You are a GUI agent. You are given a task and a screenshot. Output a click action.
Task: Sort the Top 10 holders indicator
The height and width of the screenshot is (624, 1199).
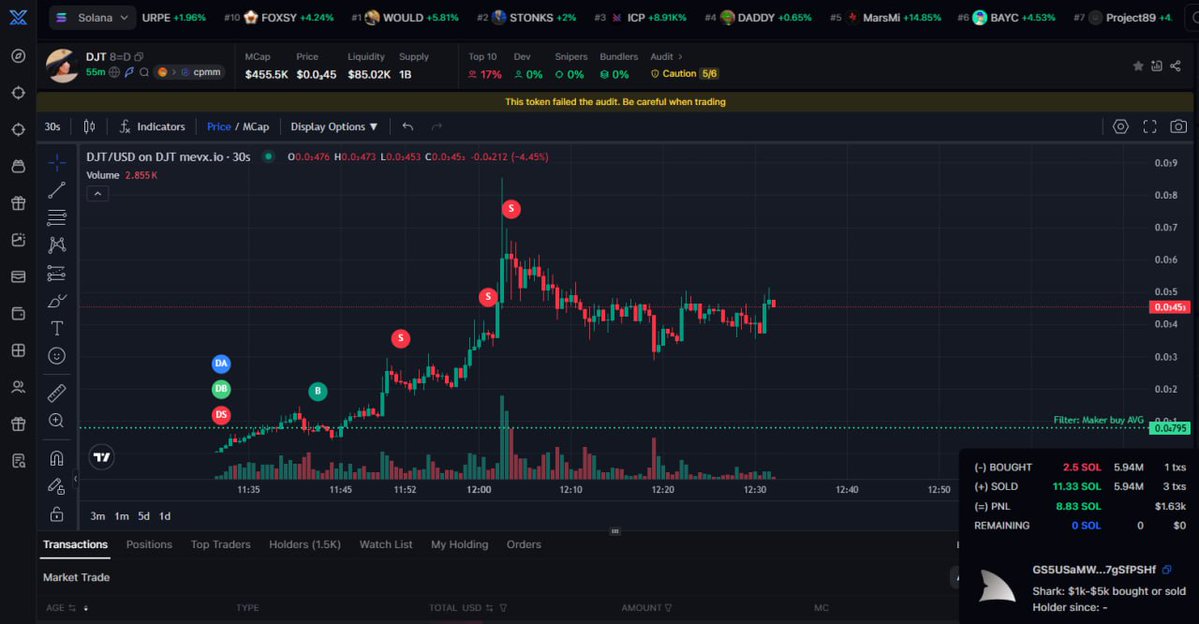click(483, 57)
